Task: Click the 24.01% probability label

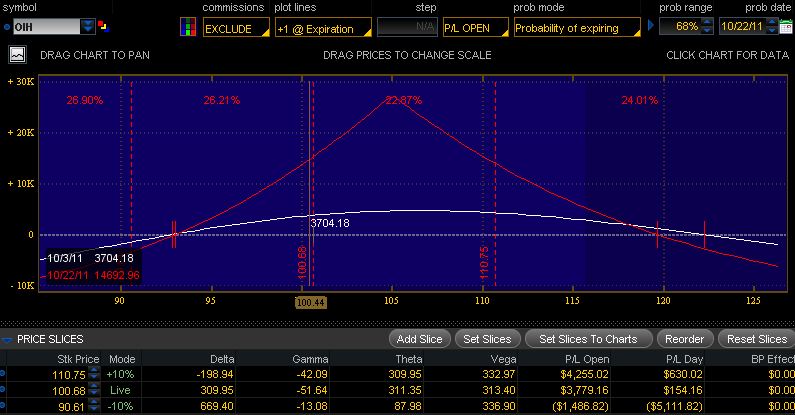Action: click(x=640, y=100)
